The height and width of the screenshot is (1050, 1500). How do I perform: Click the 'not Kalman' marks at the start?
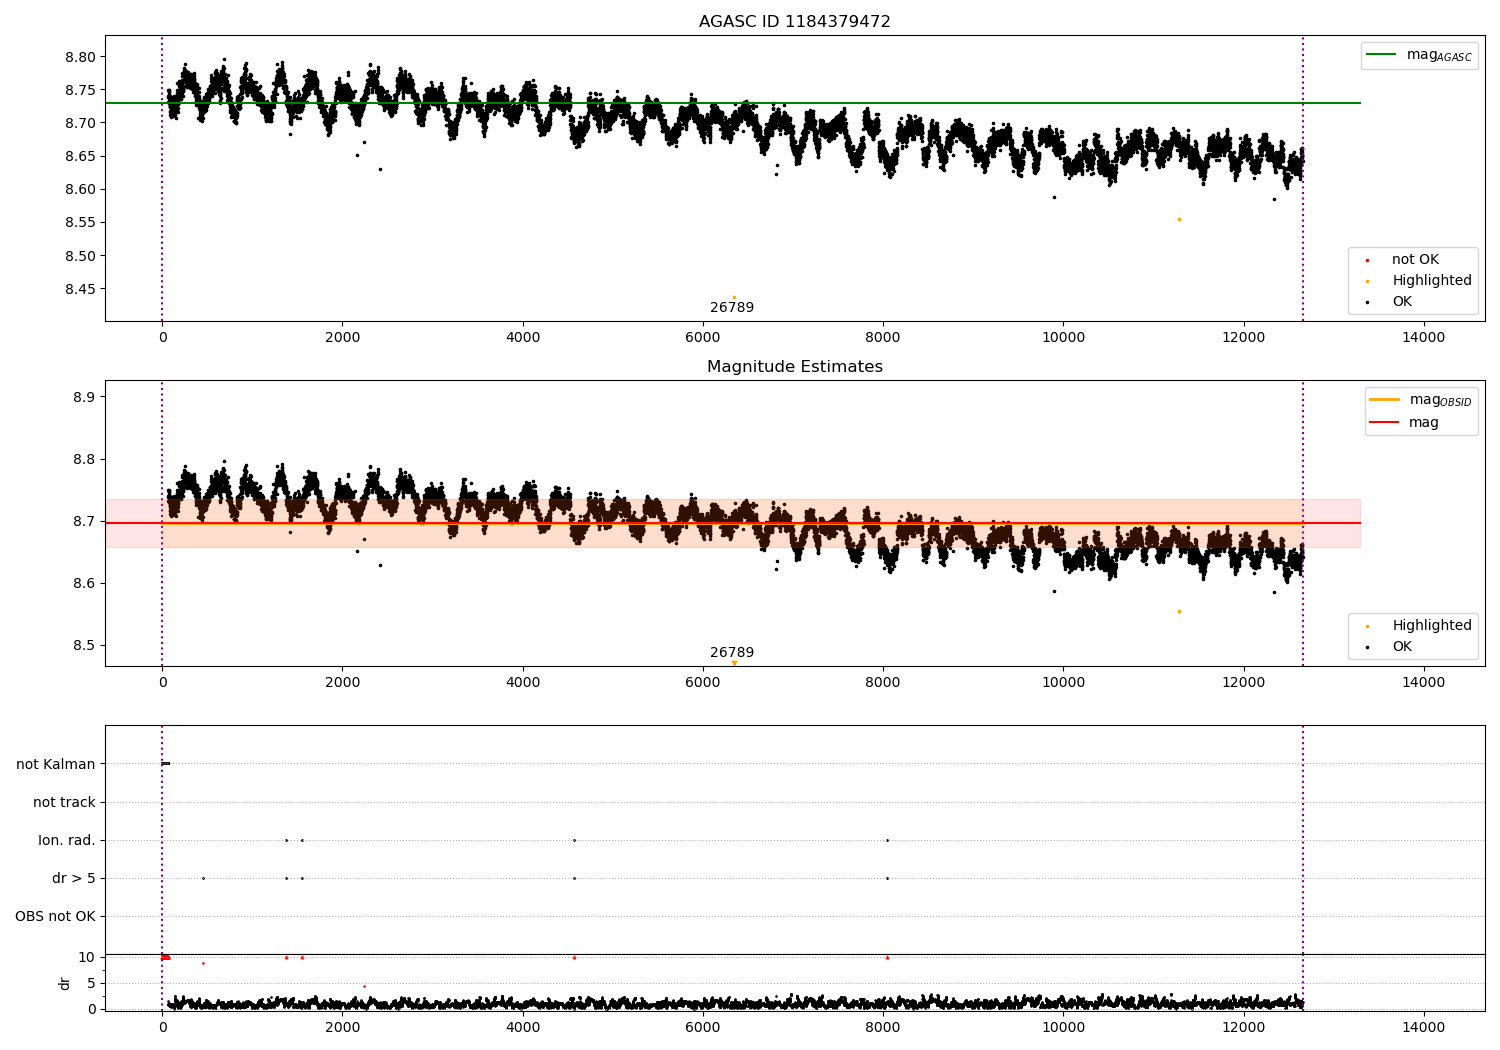[x=166, y=764]
